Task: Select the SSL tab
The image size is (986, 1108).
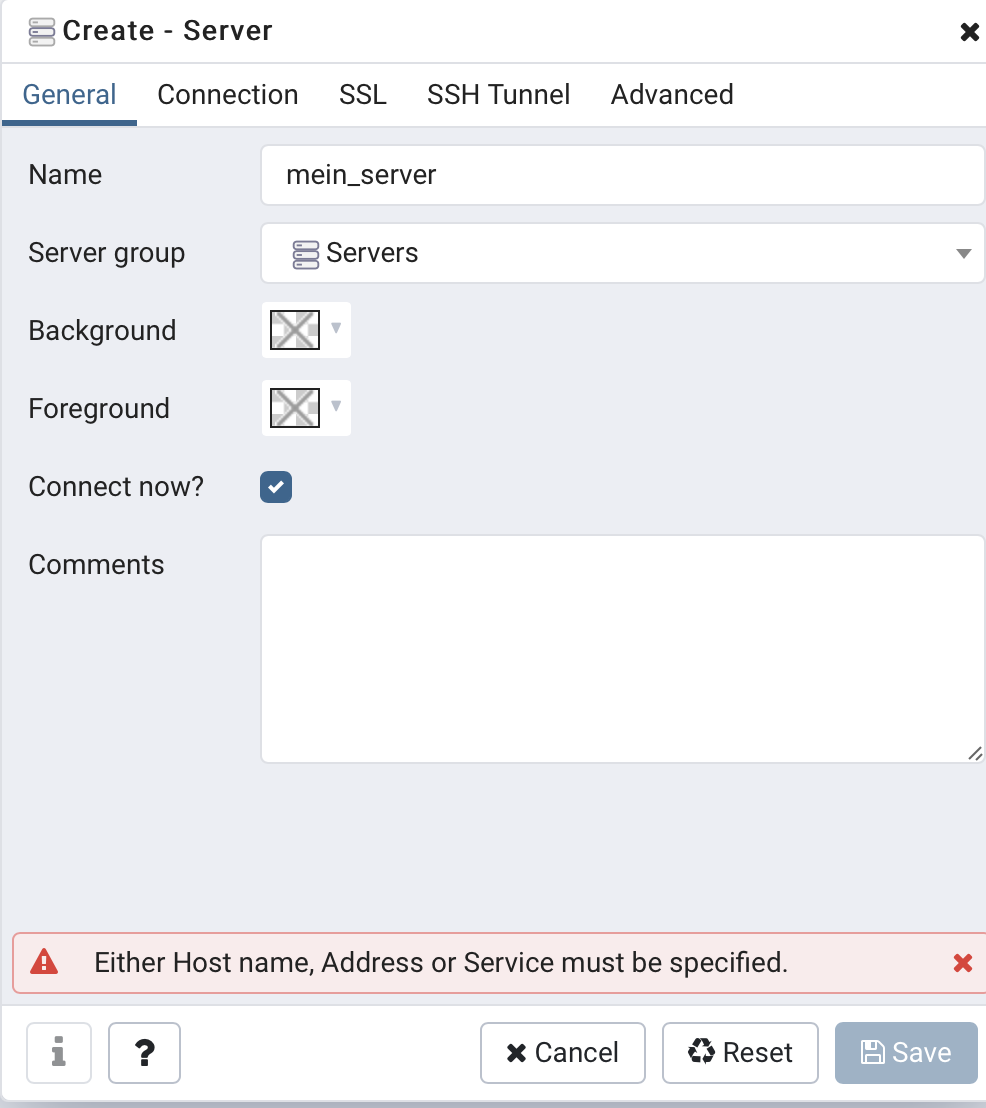Action: point(363,95)
